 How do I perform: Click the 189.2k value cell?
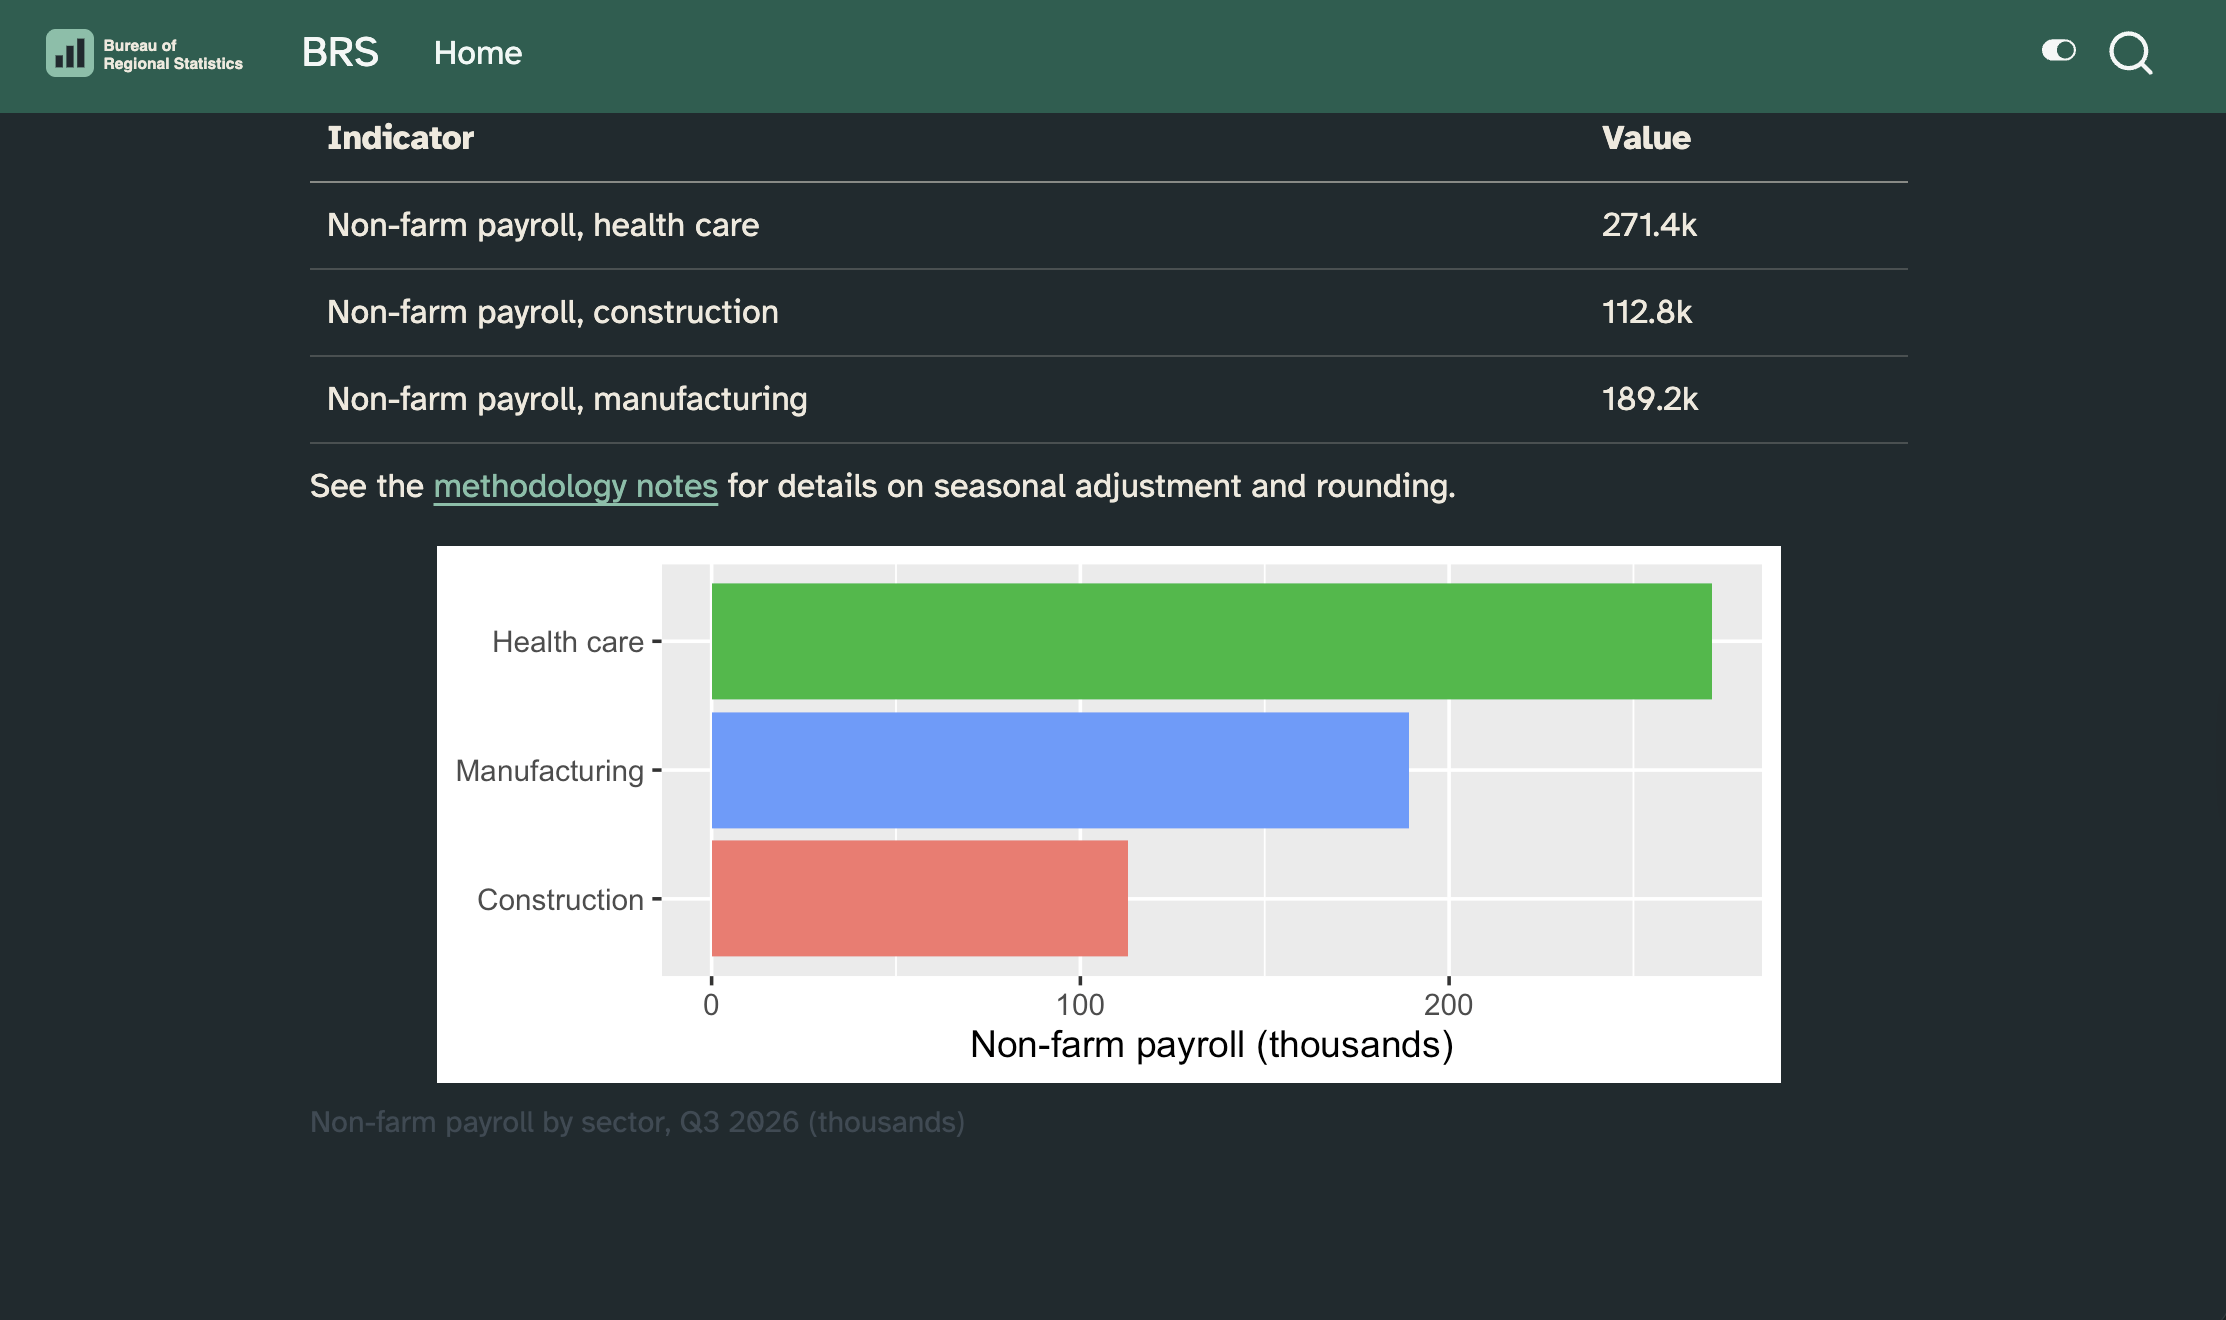[1650, 399]
